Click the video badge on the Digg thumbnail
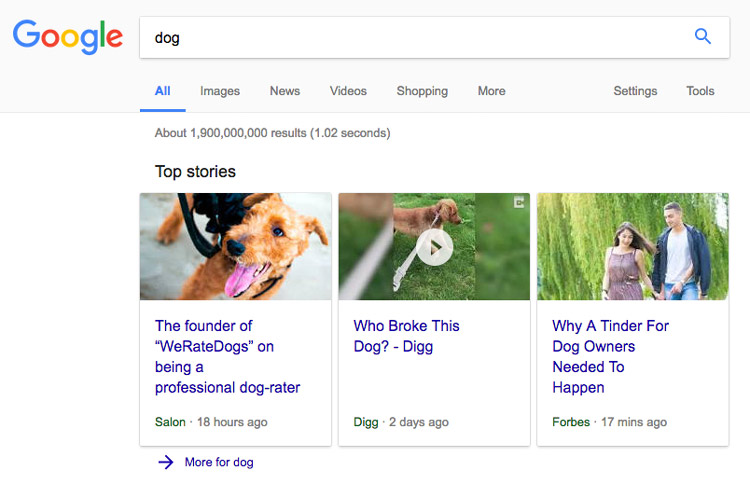Viewport: 750px width, 498px height. coord(519,202)
